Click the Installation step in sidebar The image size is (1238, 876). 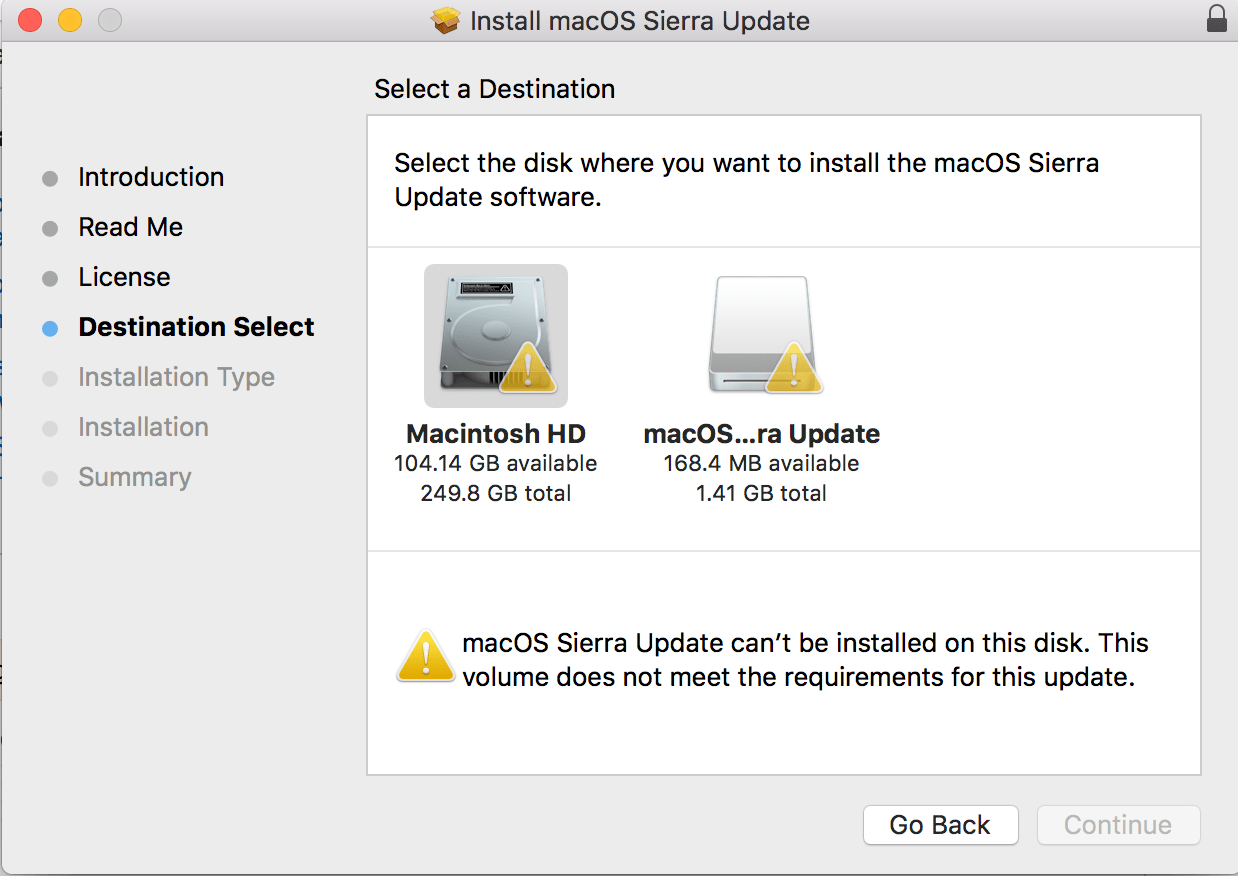click(143, 427)
